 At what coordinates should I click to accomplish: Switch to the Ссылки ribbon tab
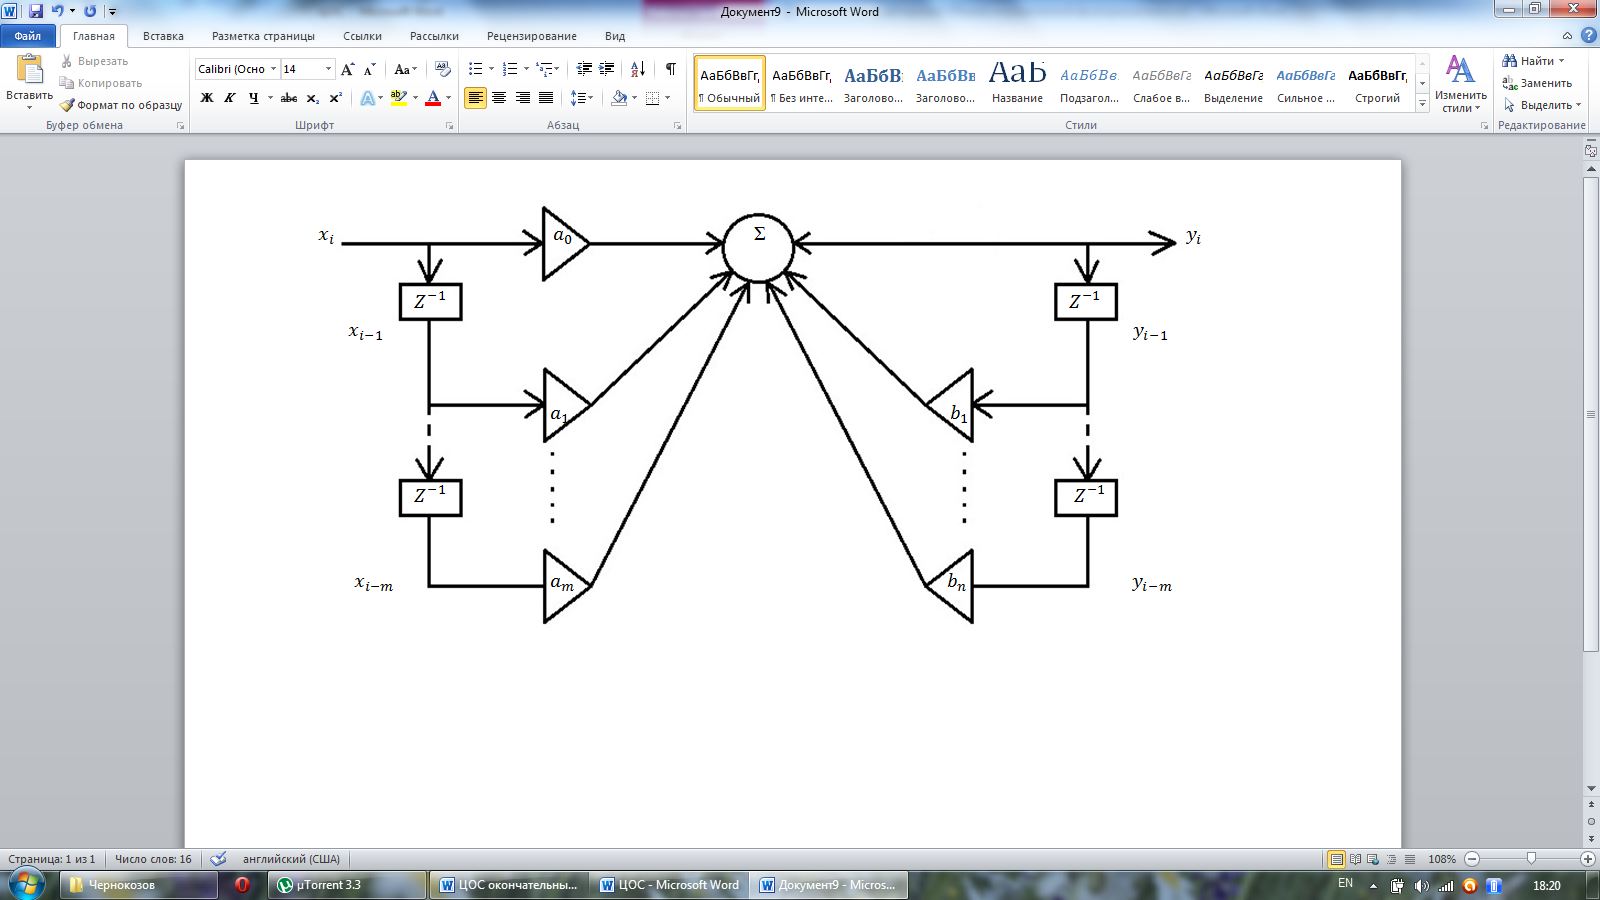pyautogui.click(x=362, y=36)
